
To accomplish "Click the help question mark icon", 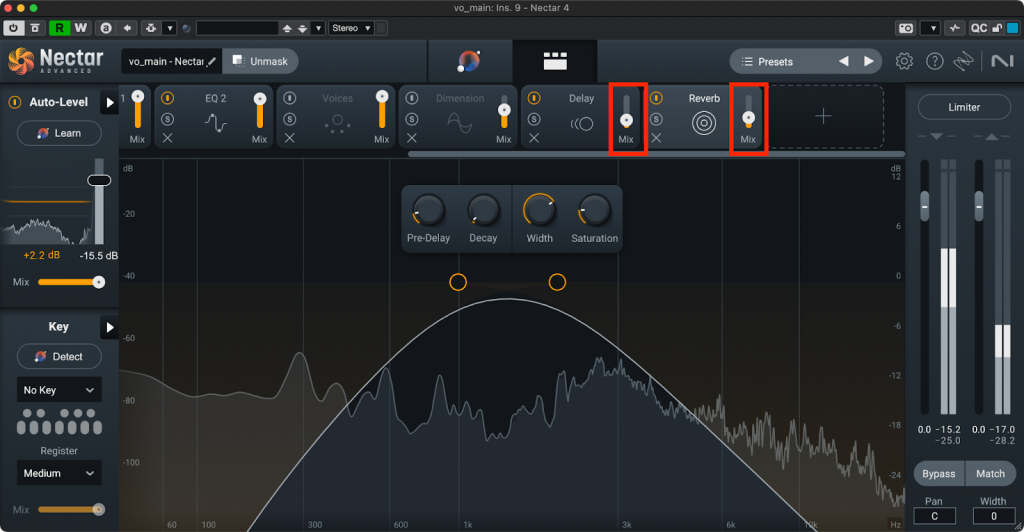I will point(933,62).
